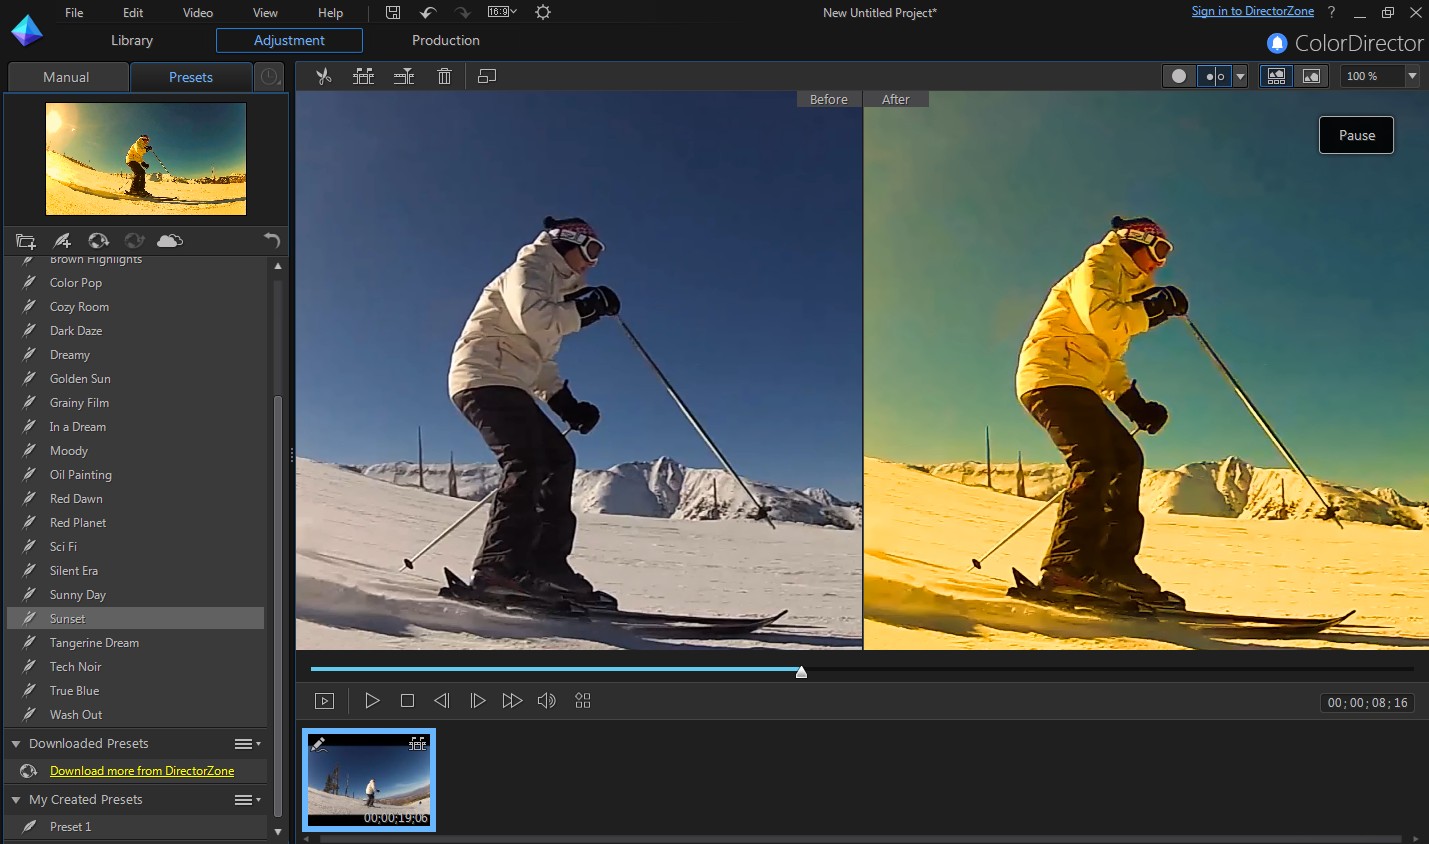
Task: Click the feather-plus create preset icon
Action: (62, 241)
